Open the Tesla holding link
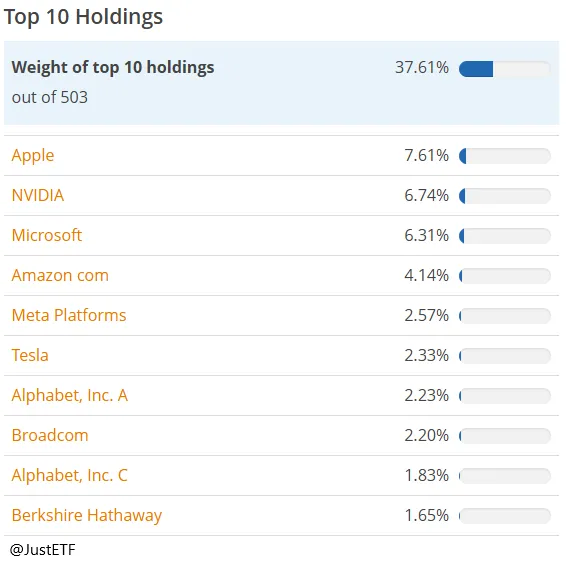The image size is (566, 566). [30, 355]
